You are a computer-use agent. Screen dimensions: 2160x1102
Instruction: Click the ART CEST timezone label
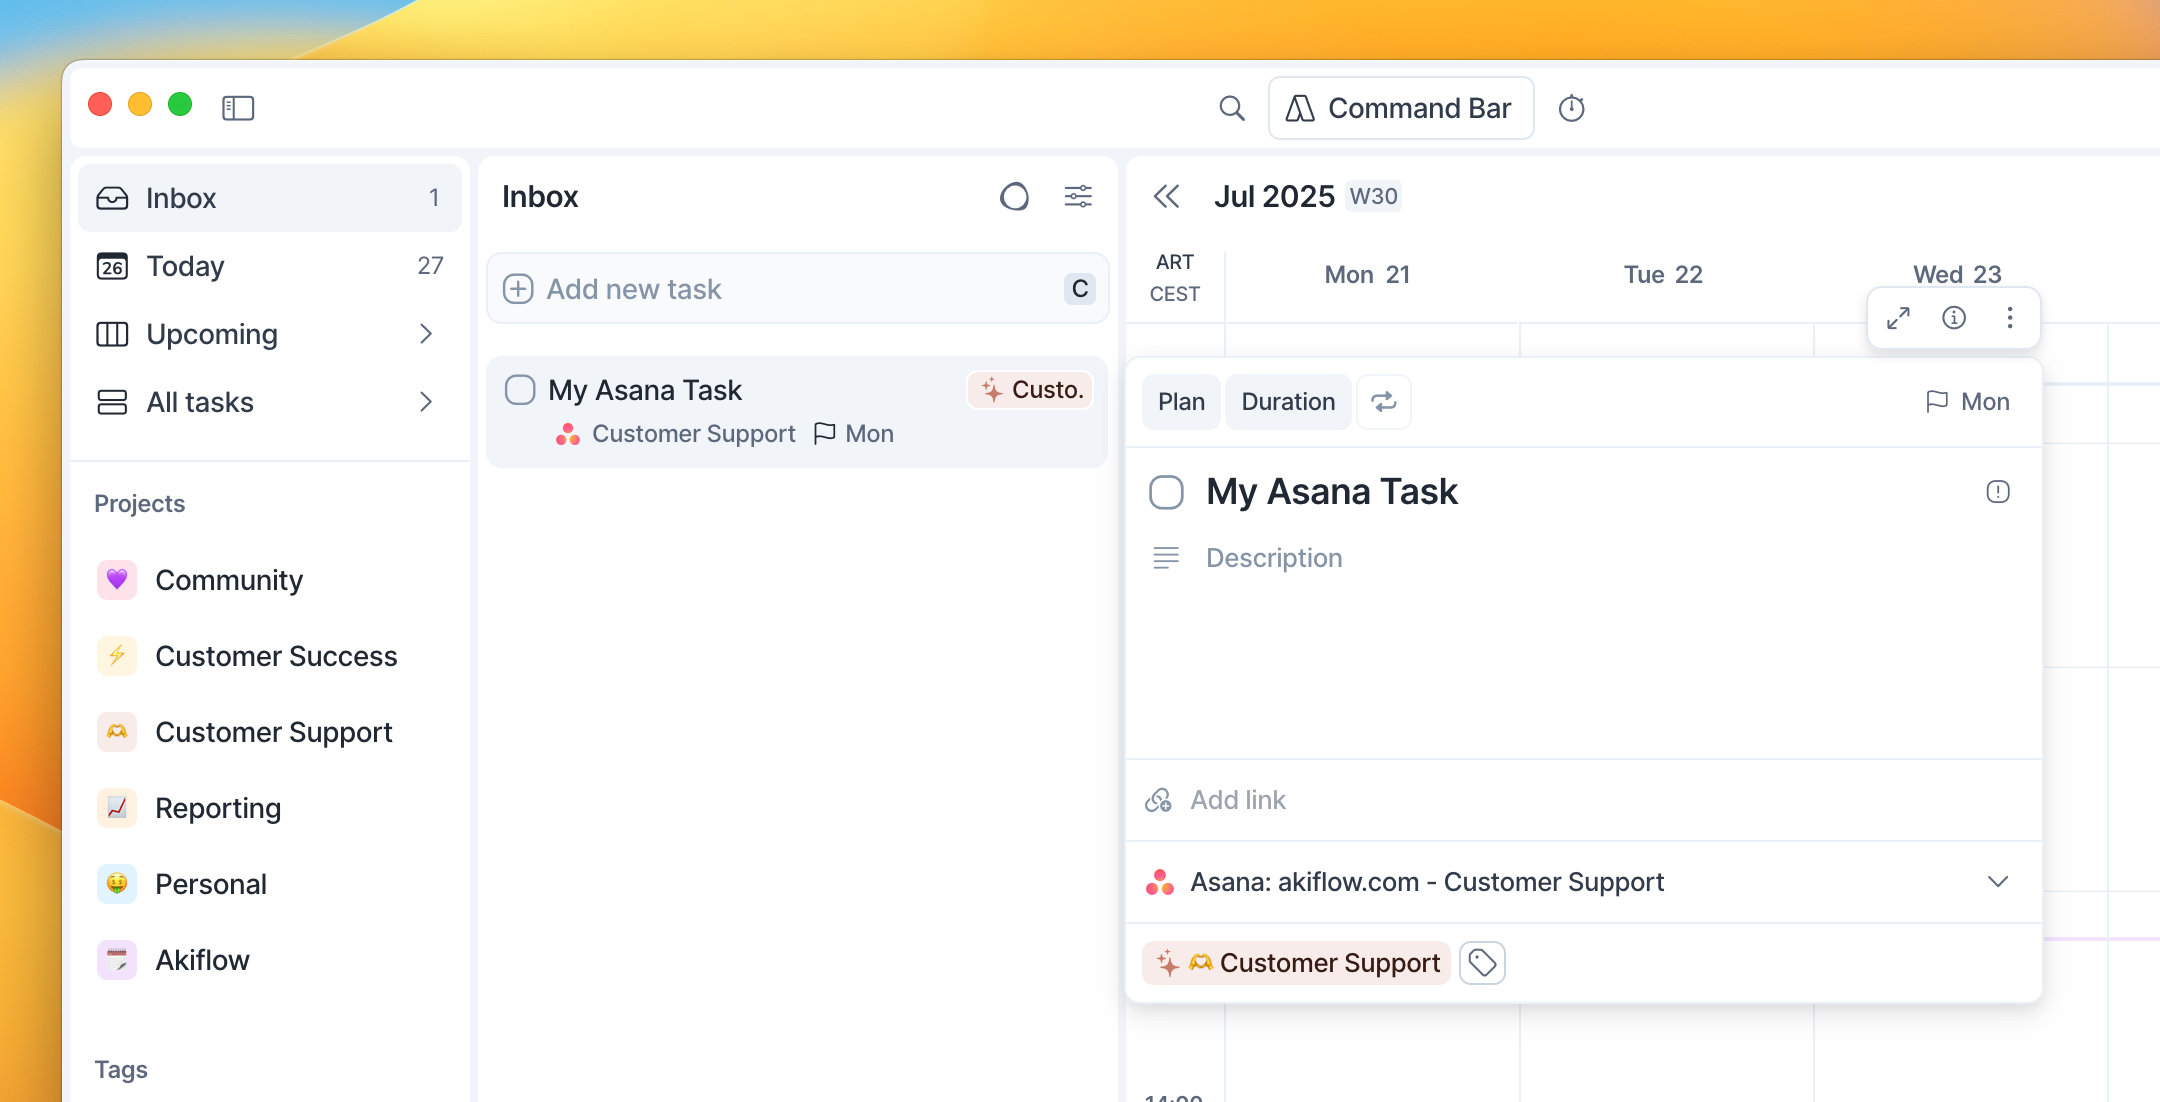pyautogui.click(x=1175, y=278)
